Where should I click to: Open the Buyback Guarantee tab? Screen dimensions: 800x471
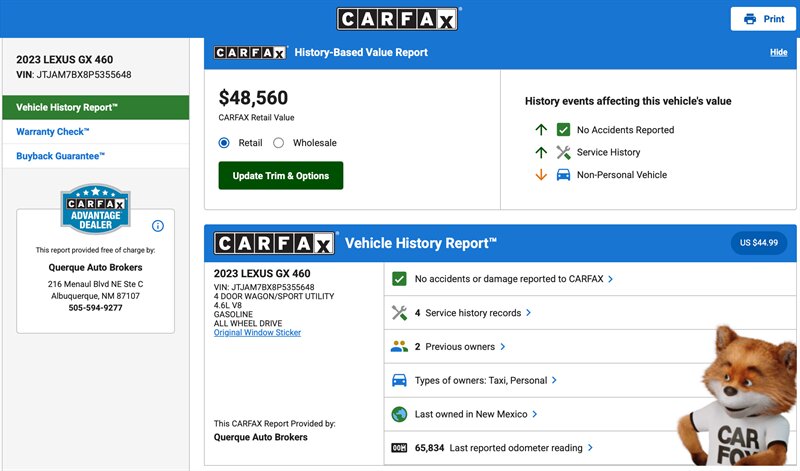coord(60,156)
